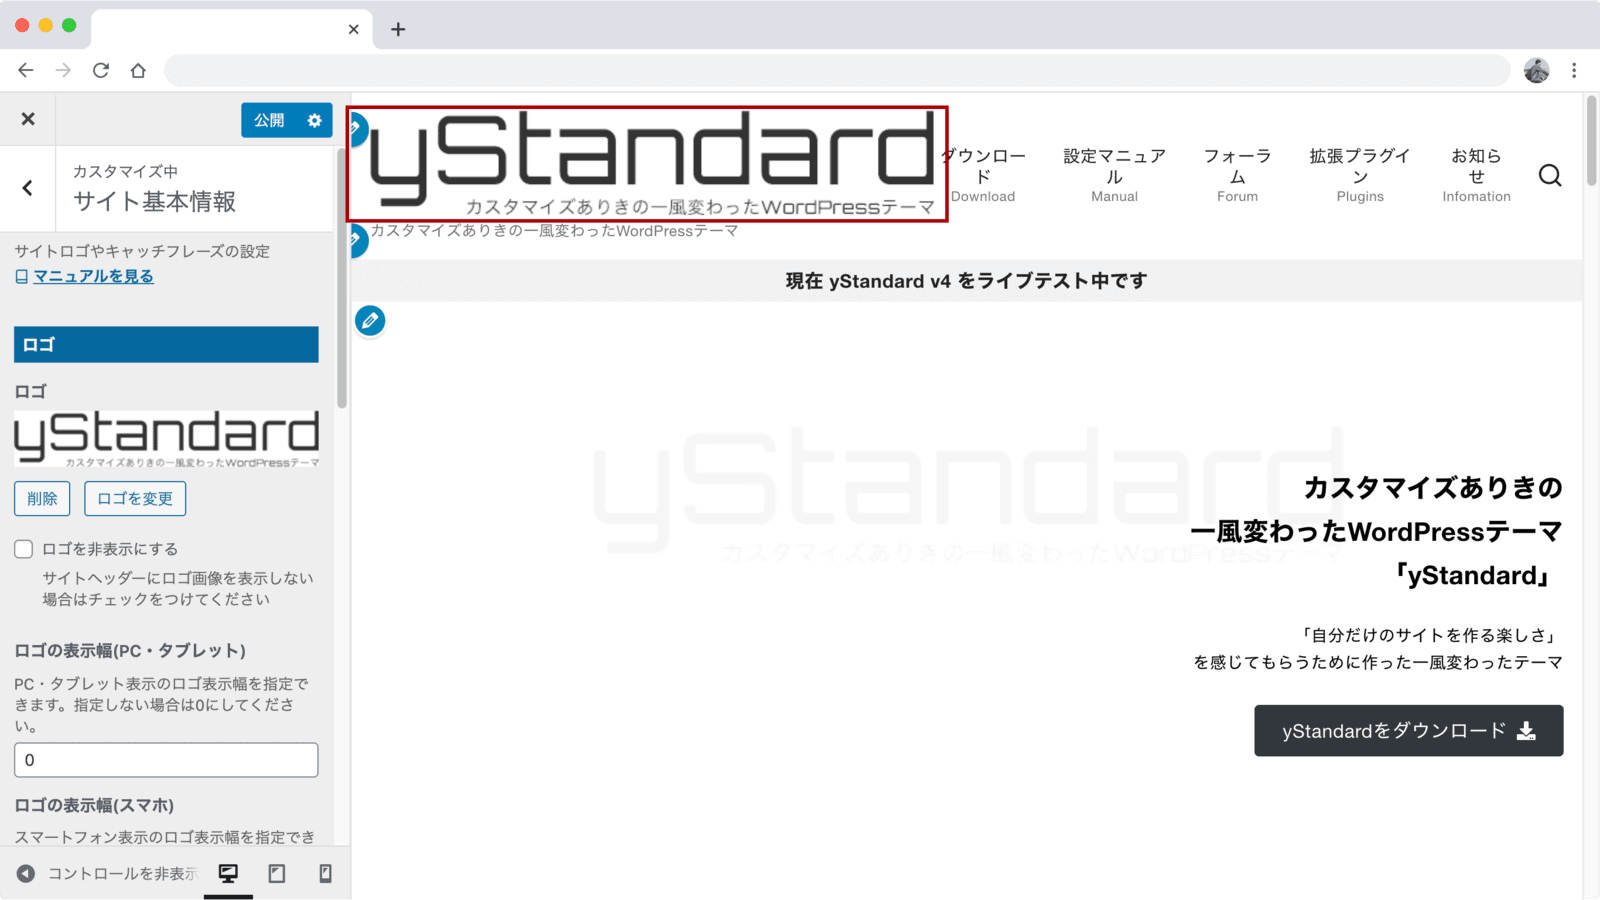This screenshot has height=900, width=1600.
Task: Click the 削除 button to remove logo
Action: (42, 498)
